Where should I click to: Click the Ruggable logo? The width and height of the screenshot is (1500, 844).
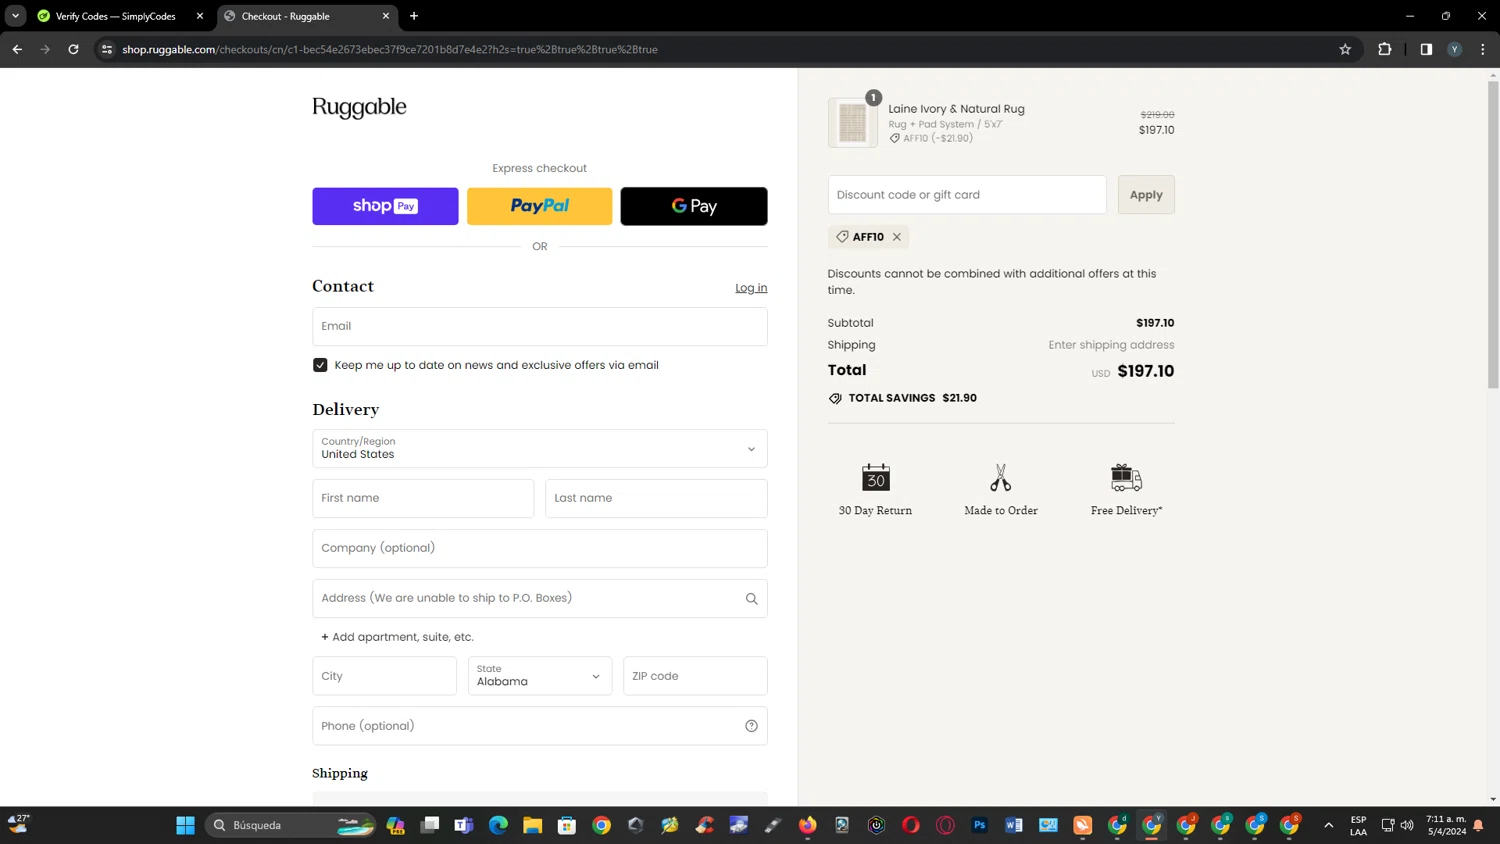[x=359, y=107]
